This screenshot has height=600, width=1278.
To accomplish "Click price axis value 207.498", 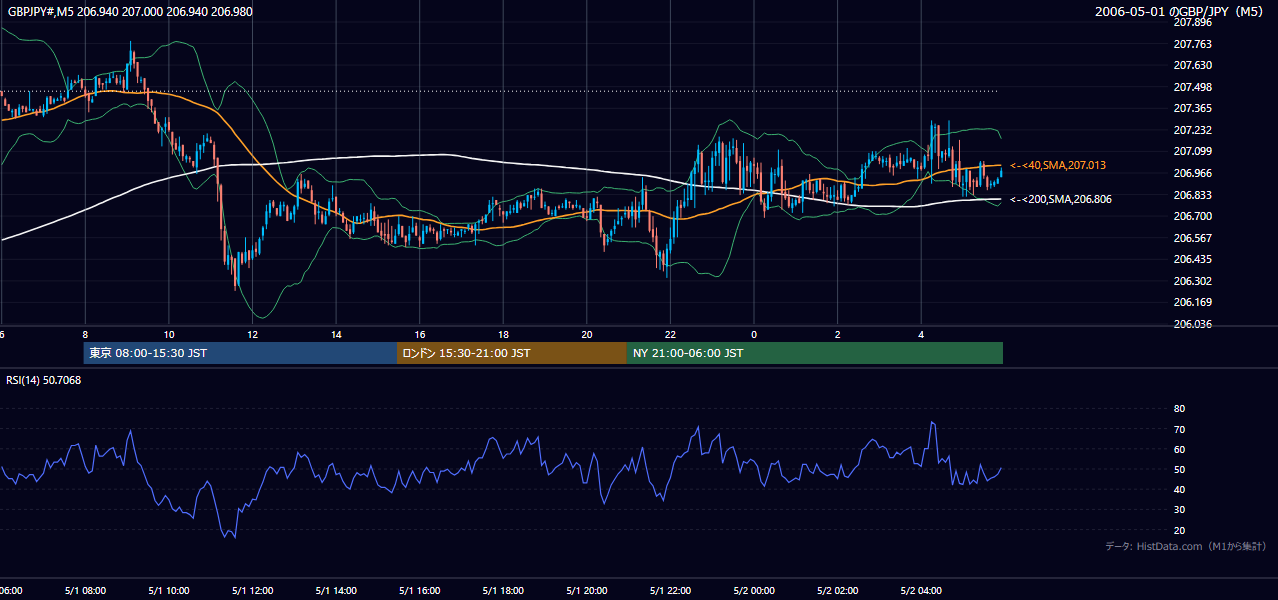I will (x=1192, y=87).
